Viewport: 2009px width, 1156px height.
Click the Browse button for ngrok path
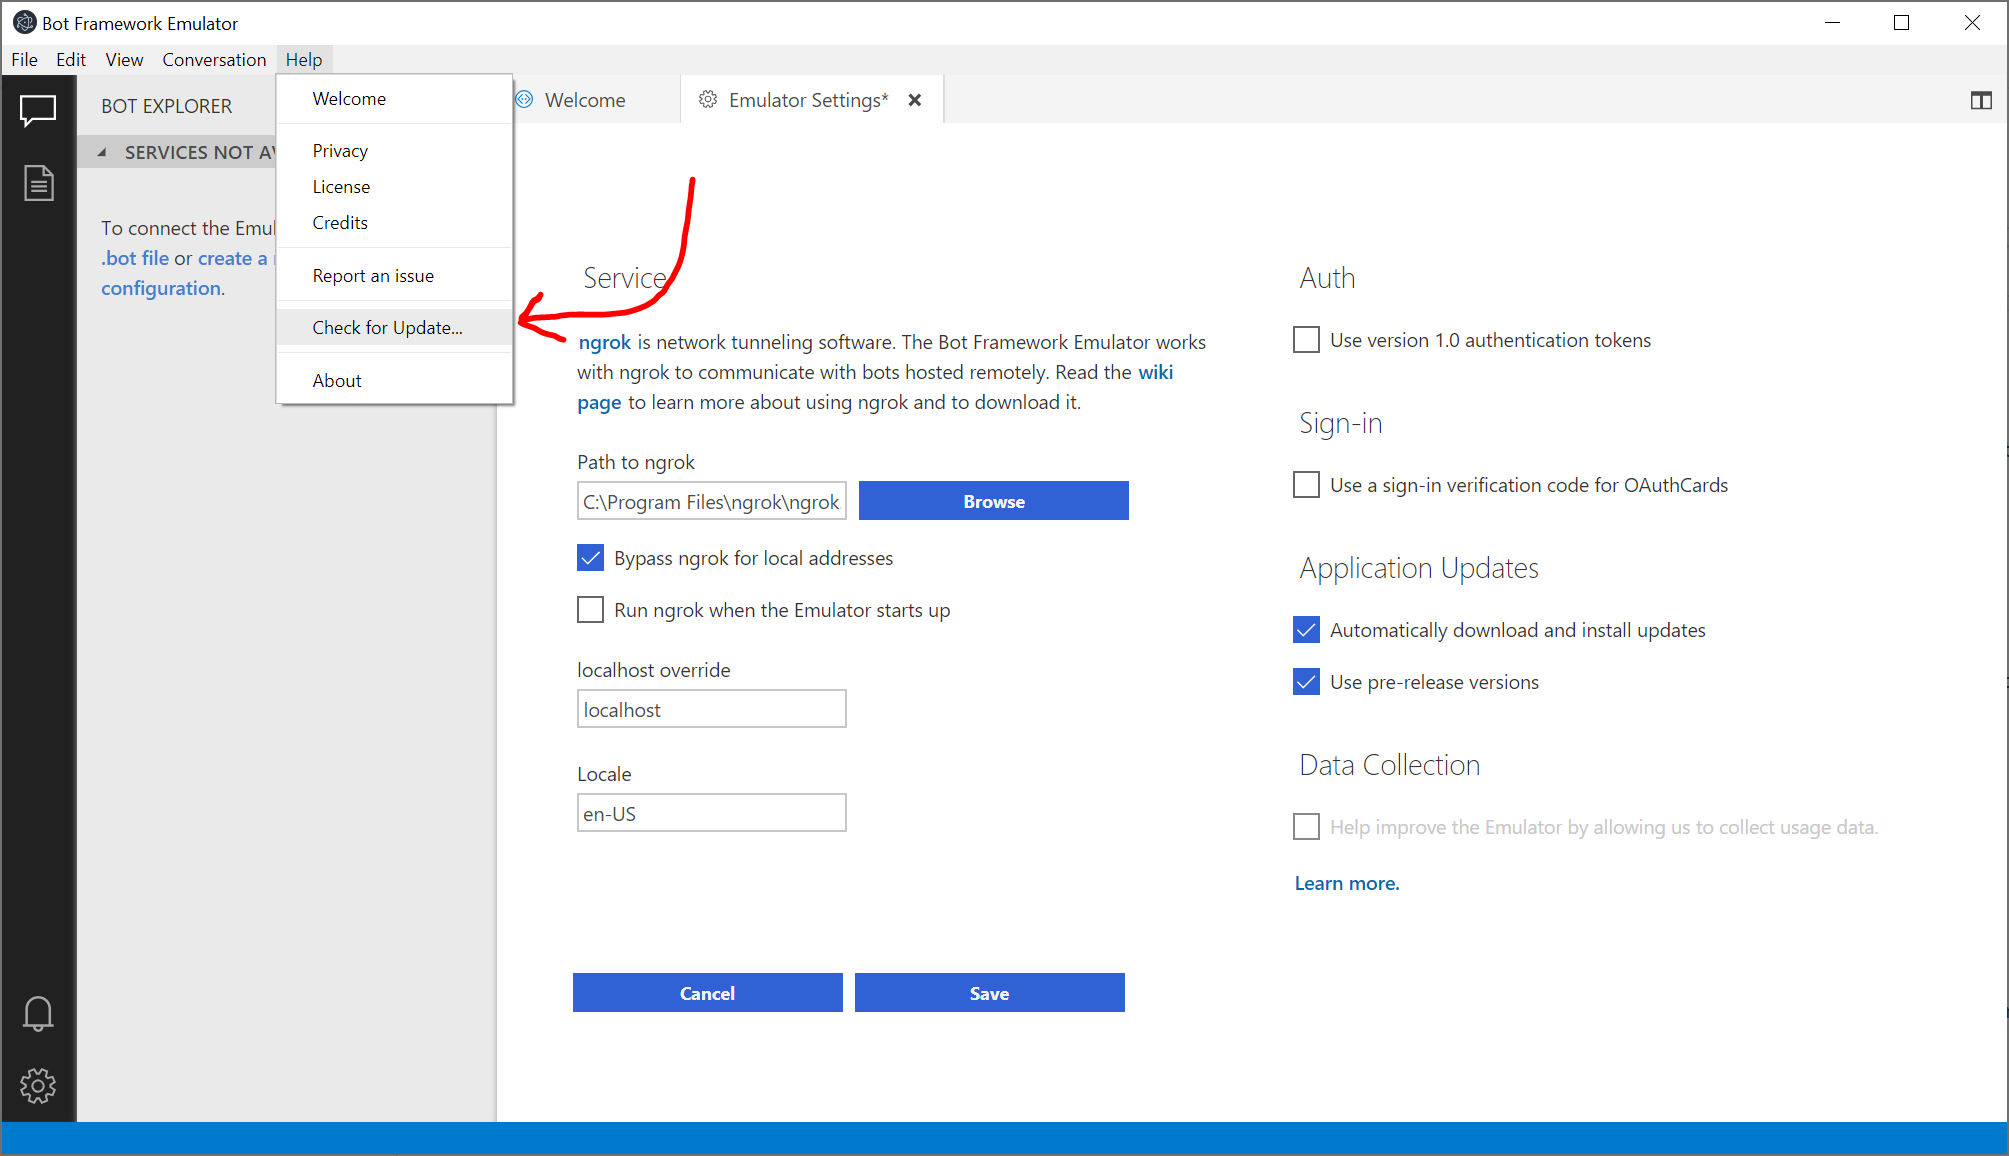pyautogui.click(x=993, y=501)
